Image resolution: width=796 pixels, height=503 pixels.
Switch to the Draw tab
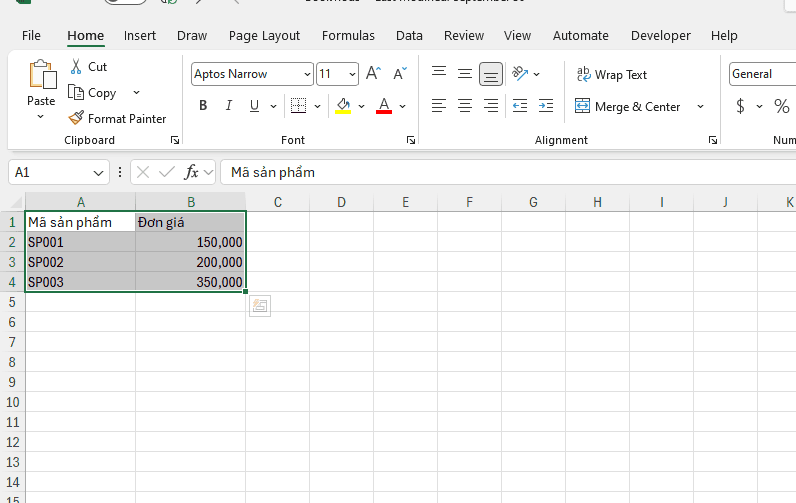[x=192, y=36]
